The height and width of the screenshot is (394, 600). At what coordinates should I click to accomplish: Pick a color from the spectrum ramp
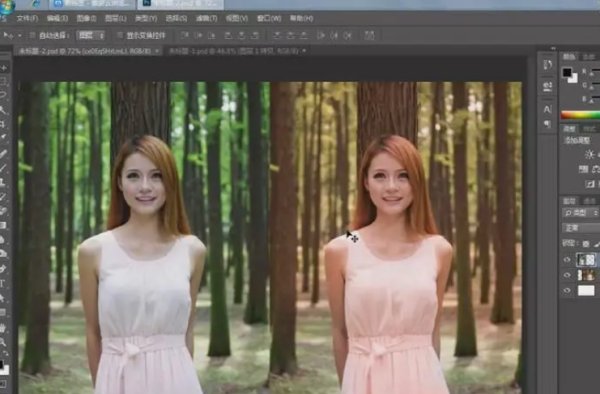580,114
